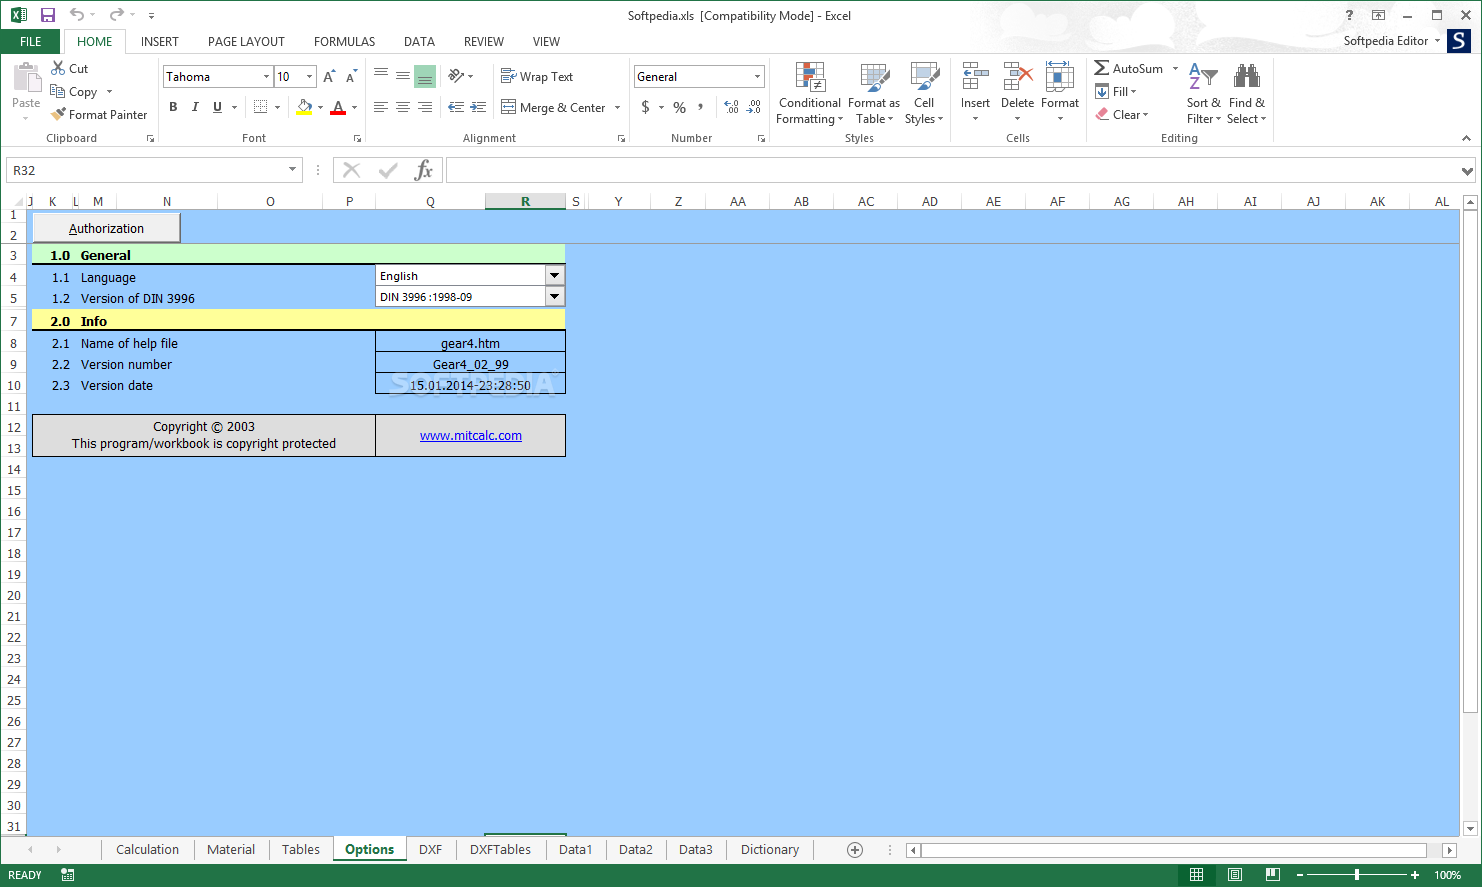Adjust the zoom slider
Image resolution: width=1482 pixels, height=887 pixels.
1357,875
